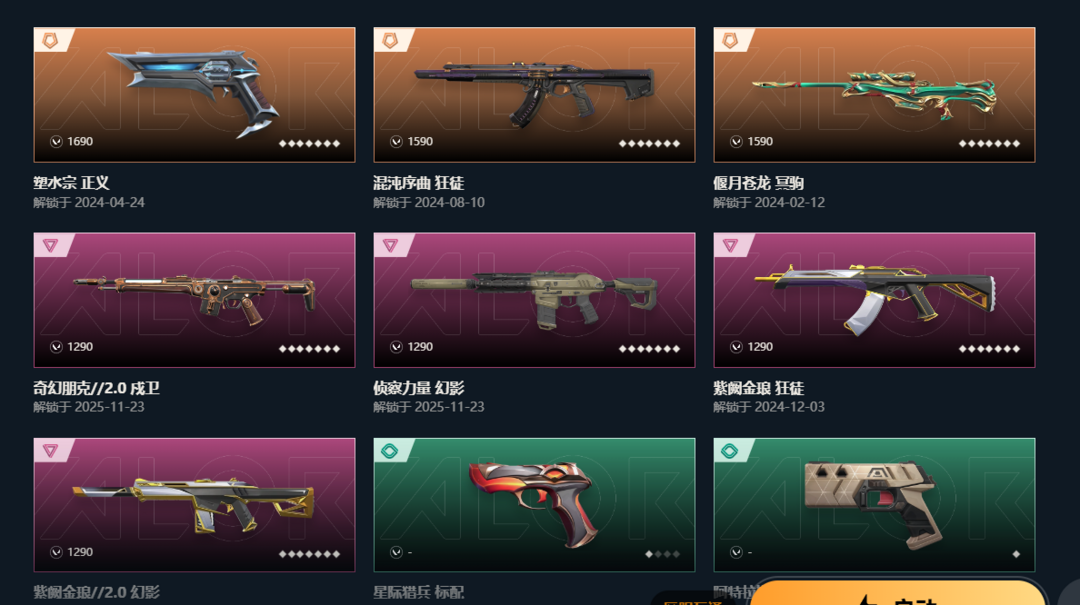This screenshot has height=605, width=1080.
Task: Click the 紫阙金琅 狂徒 skin title
Action: [758, 388]
